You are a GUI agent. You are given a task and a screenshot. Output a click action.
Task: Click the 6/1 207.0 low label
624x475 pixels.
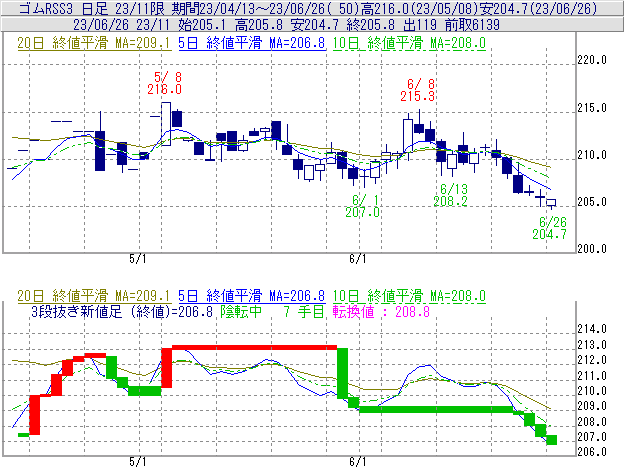363,206
